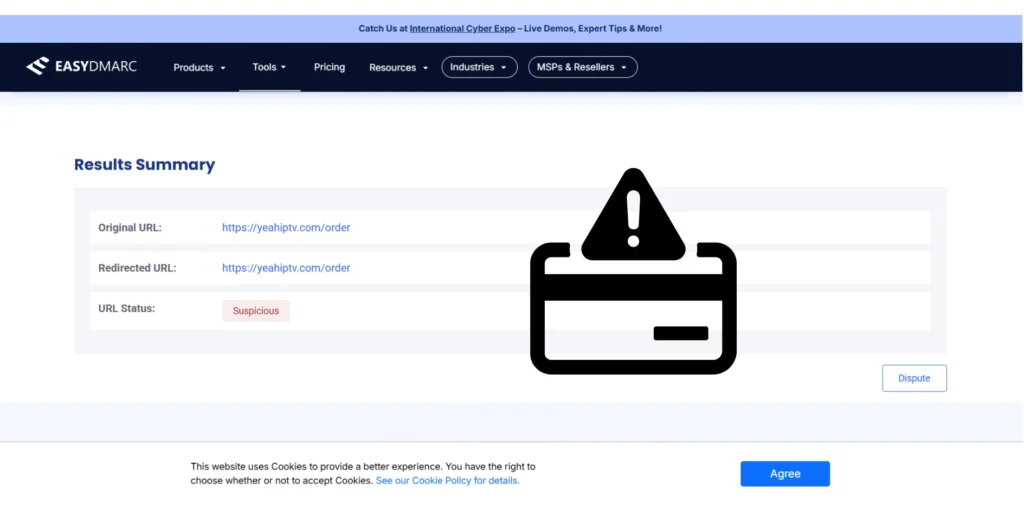The width and height of the screenshot is (1024, 516).
Task: Open the Resources dropdown menu
Action: 398,67
